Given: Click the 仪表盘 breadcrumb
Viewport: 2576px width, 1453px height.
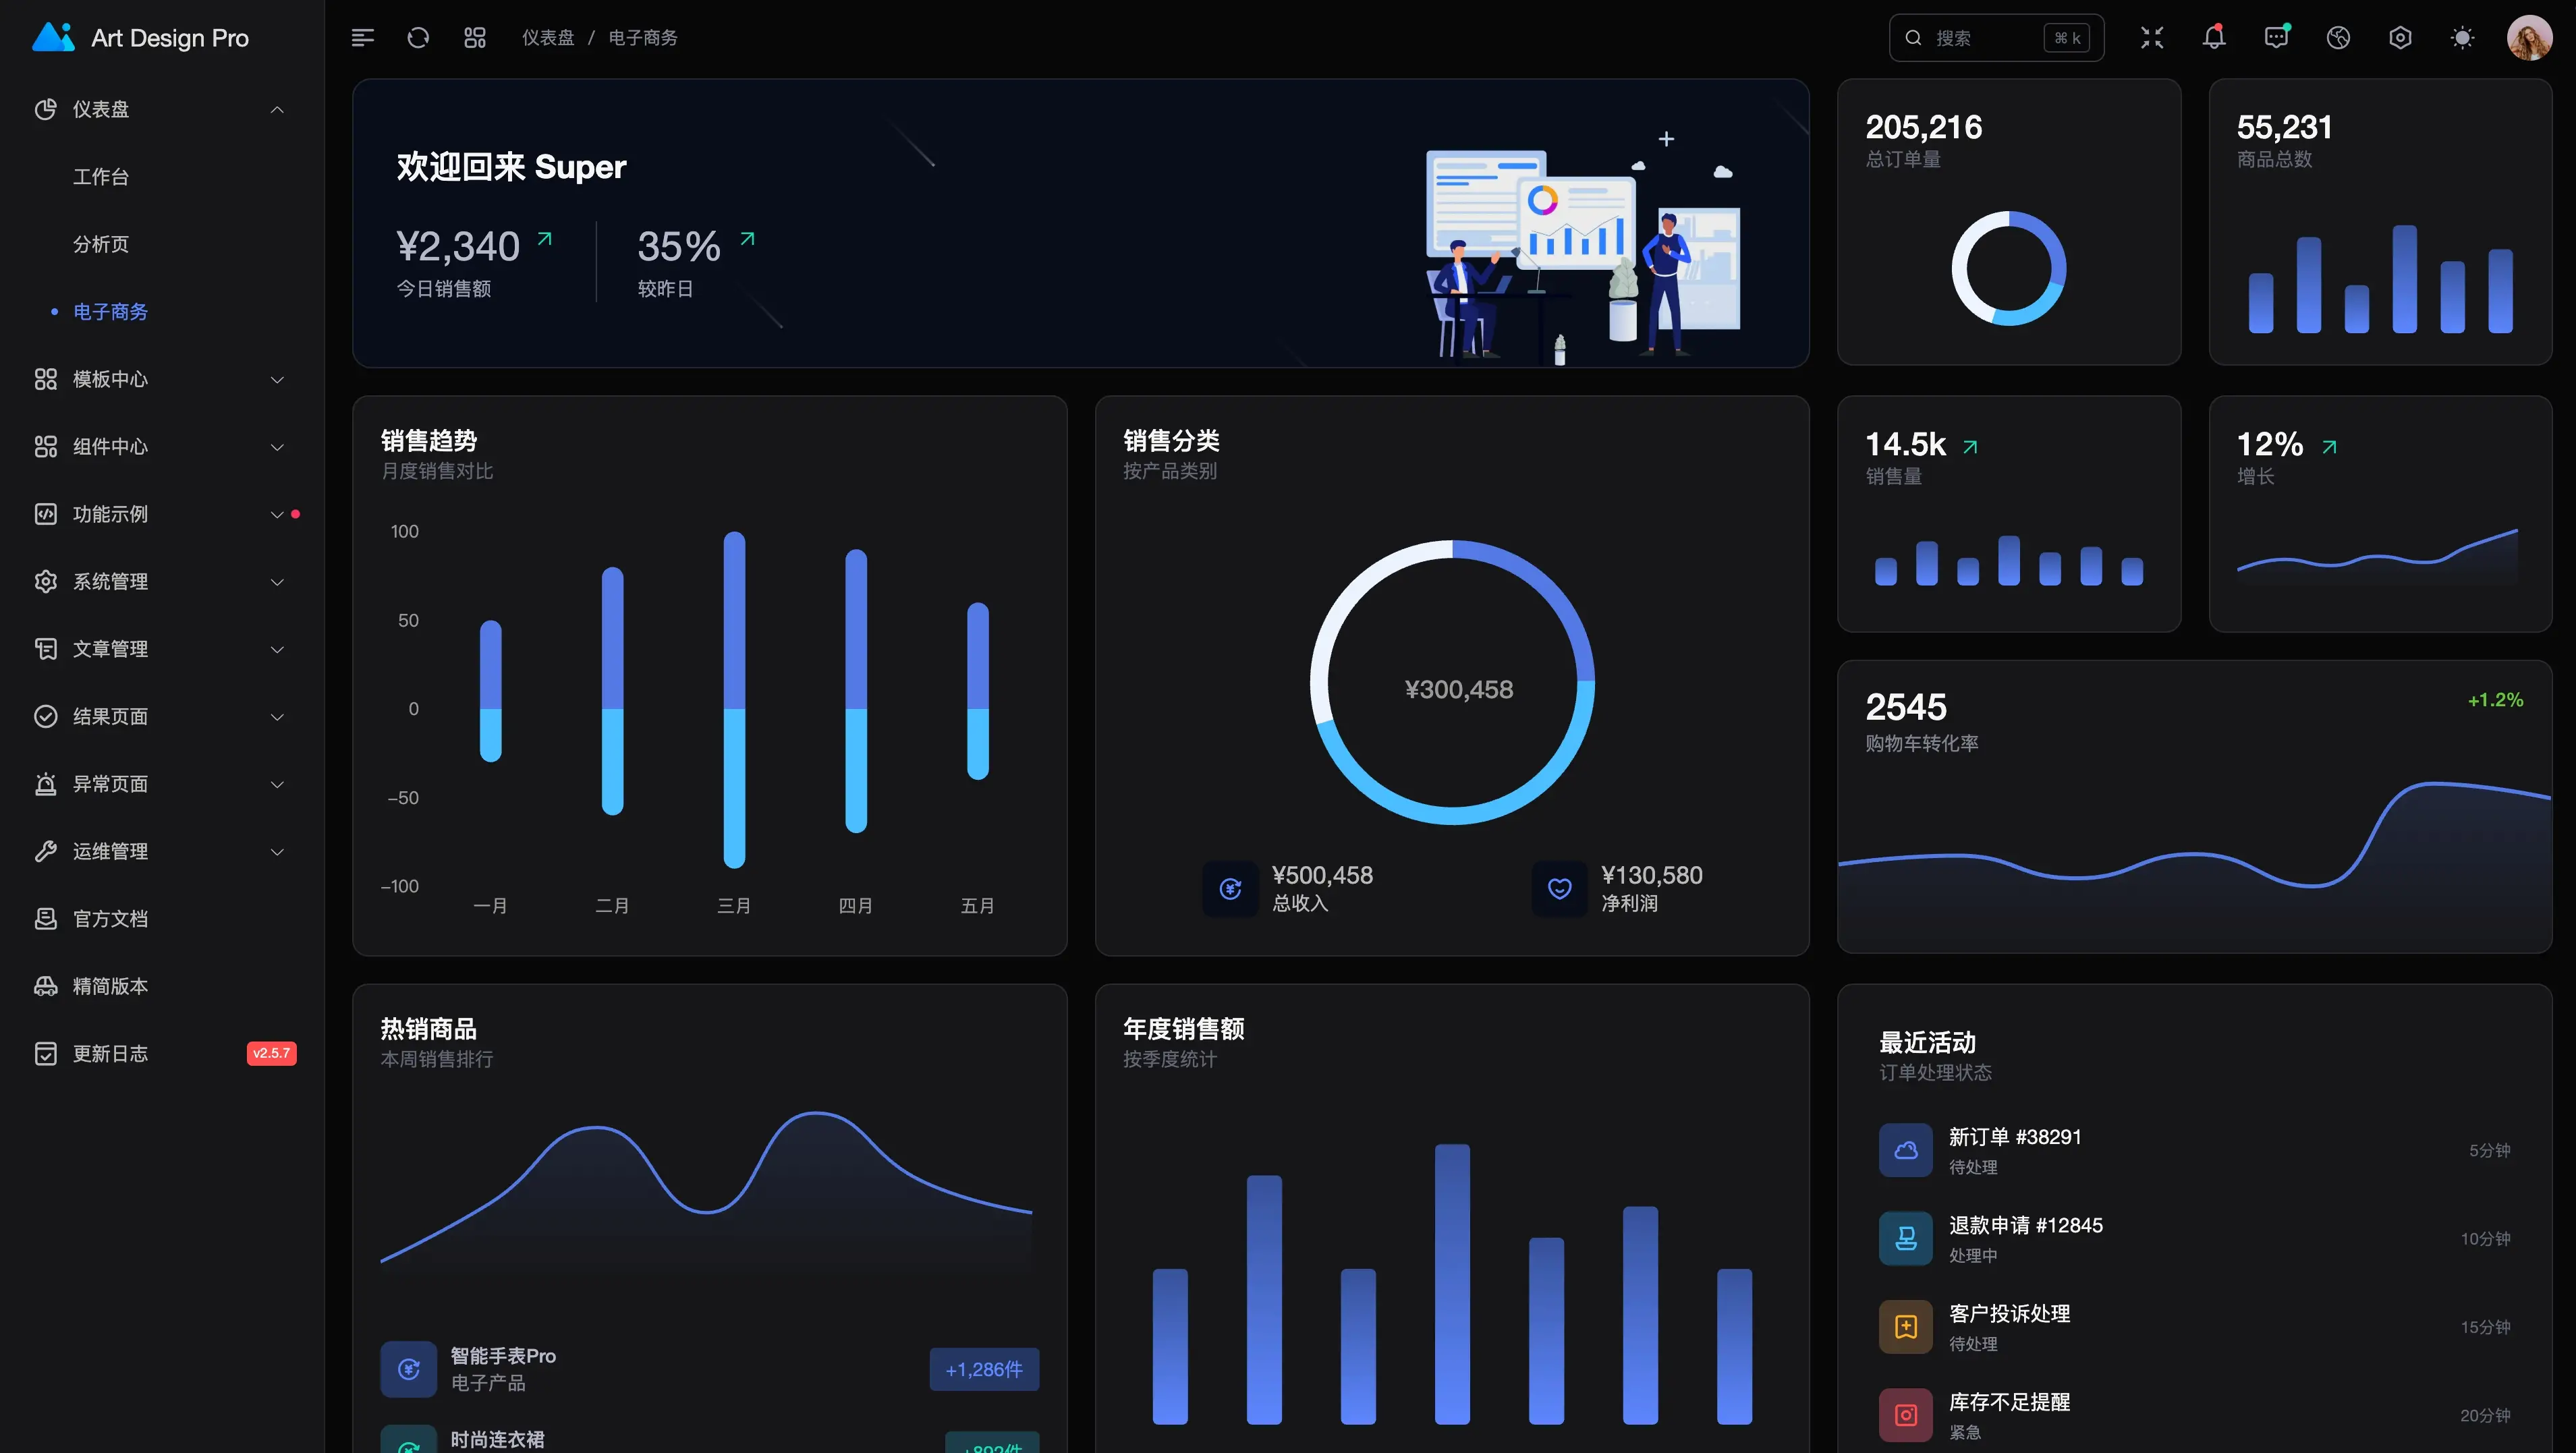Looking at the screenshot, I should click(548, 38).
